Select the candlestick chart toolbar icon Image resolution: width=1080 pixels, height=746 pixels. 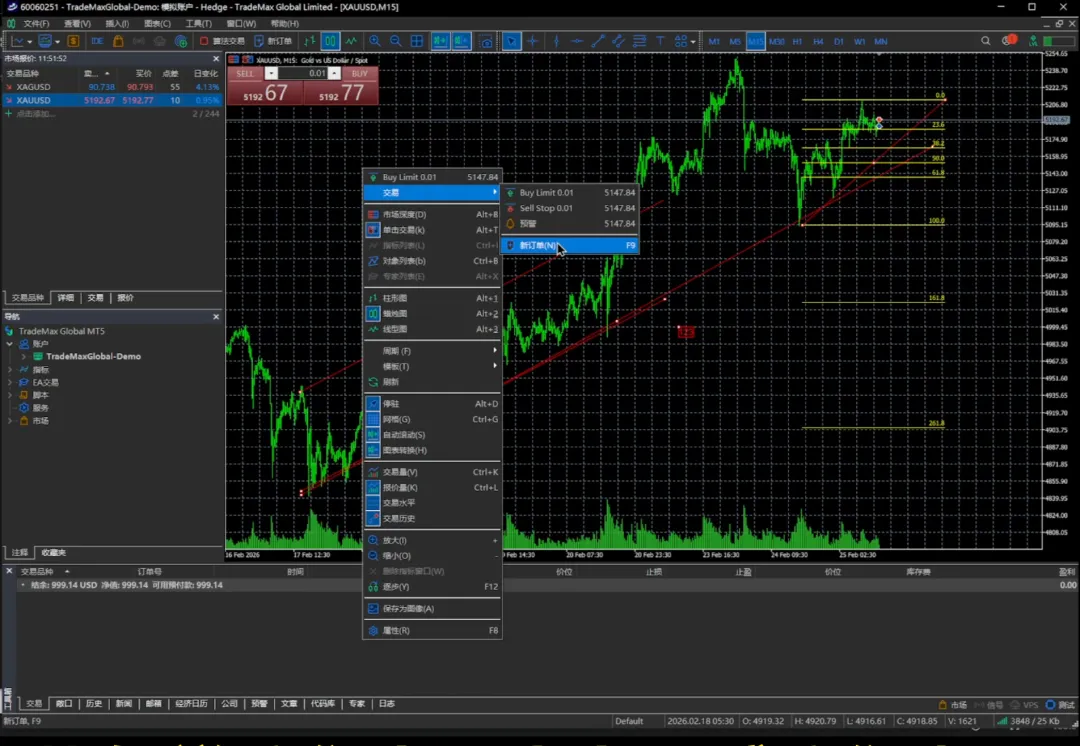(330, 41)
